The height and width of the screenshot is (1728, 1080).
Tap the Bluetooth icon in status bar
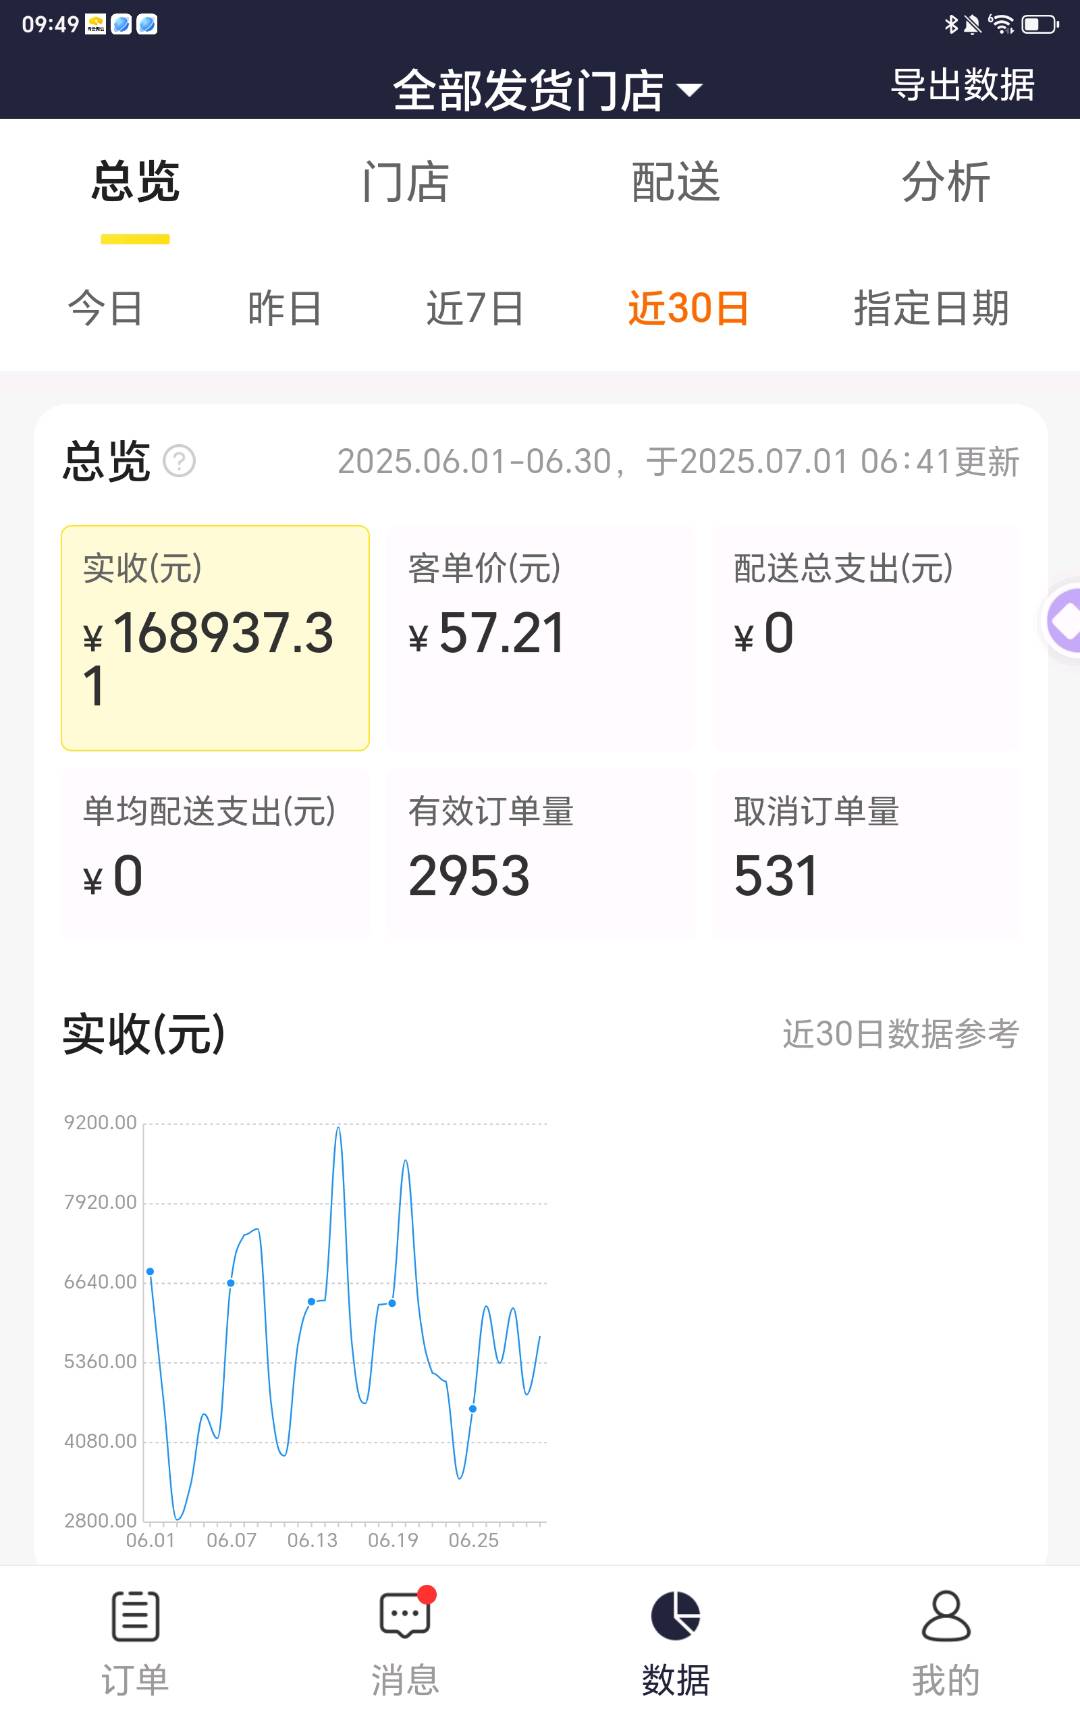951,24
